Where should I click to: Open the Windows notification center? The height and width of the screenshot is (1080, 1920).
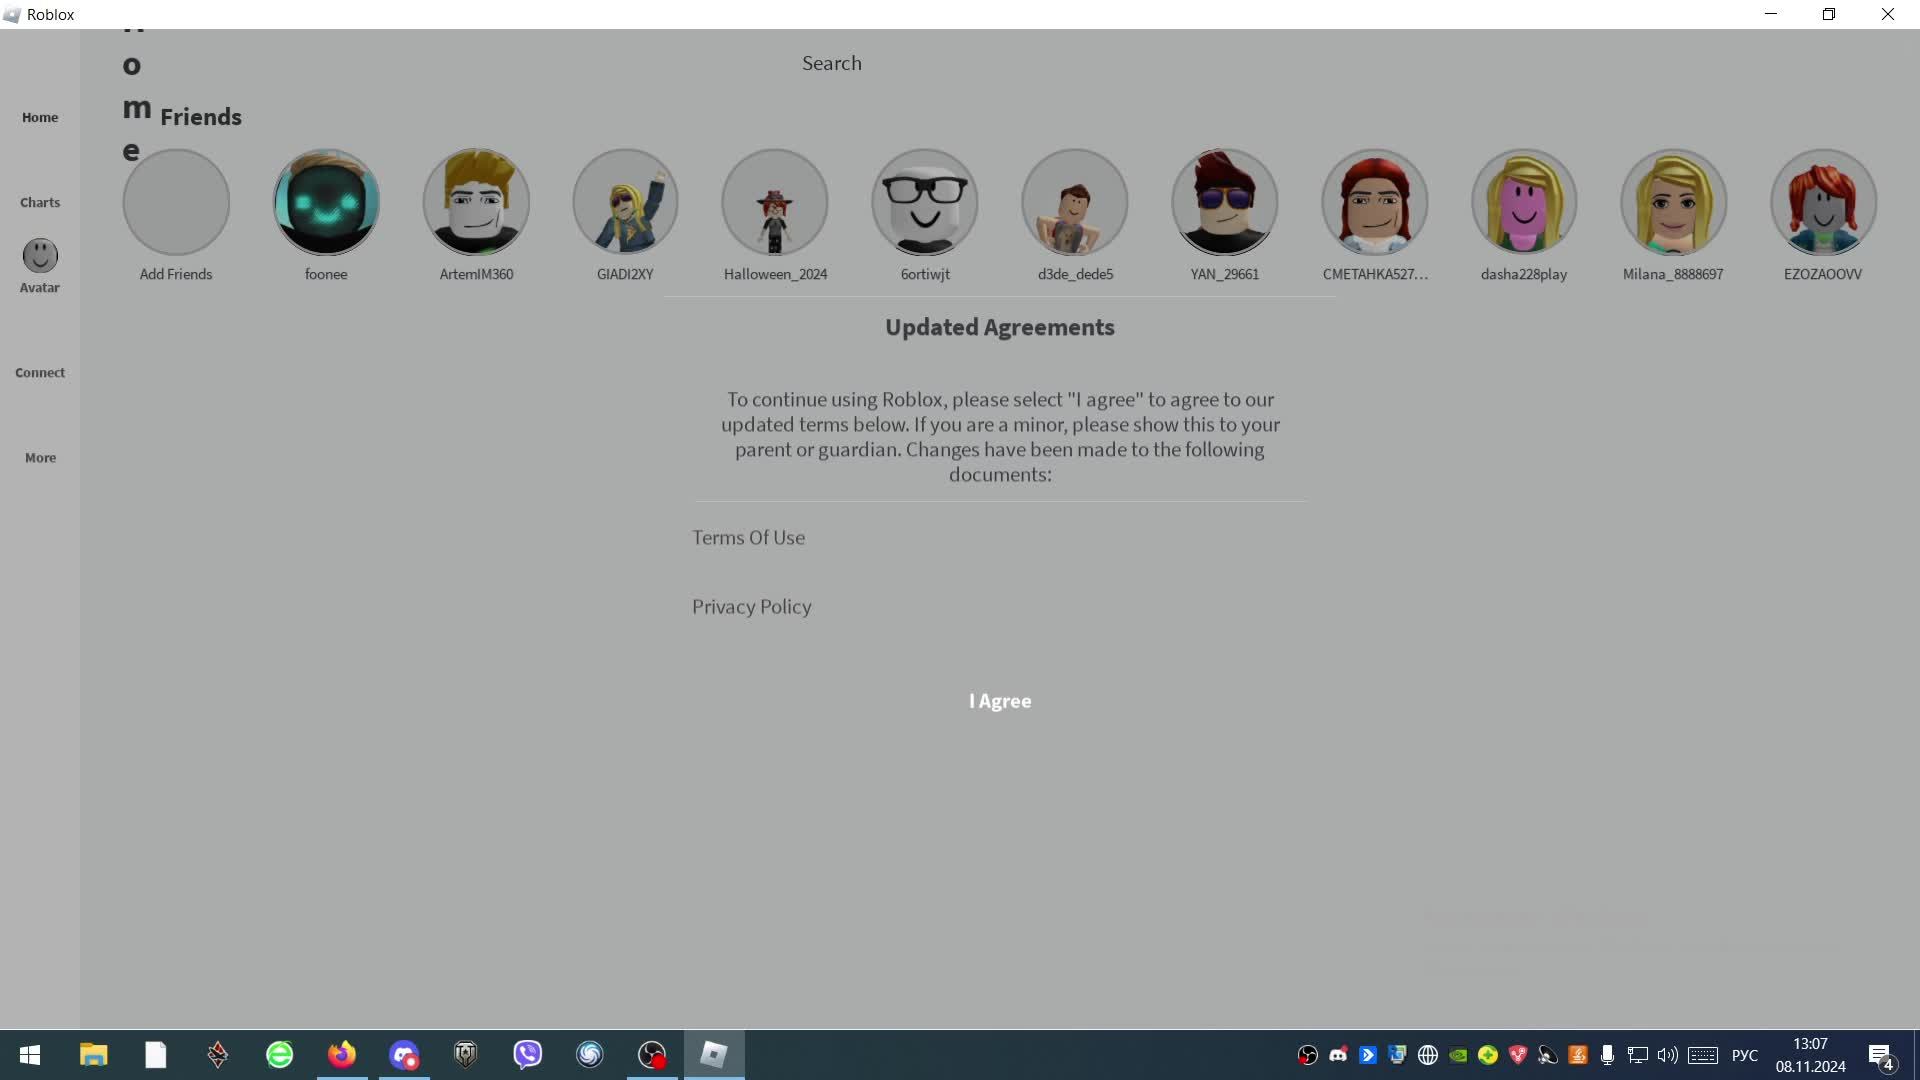[1881, 1055]
